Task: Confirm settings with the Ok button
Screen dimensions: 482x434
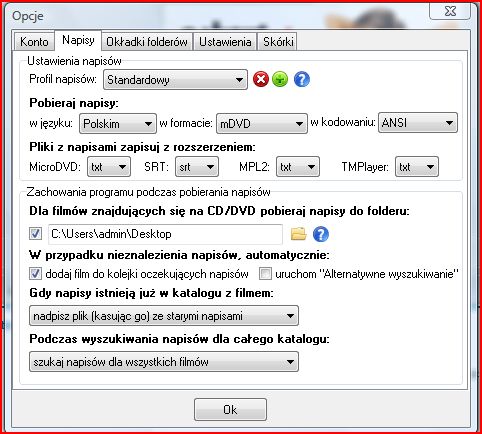Action: pyautogui.click(x=230, y=410)
